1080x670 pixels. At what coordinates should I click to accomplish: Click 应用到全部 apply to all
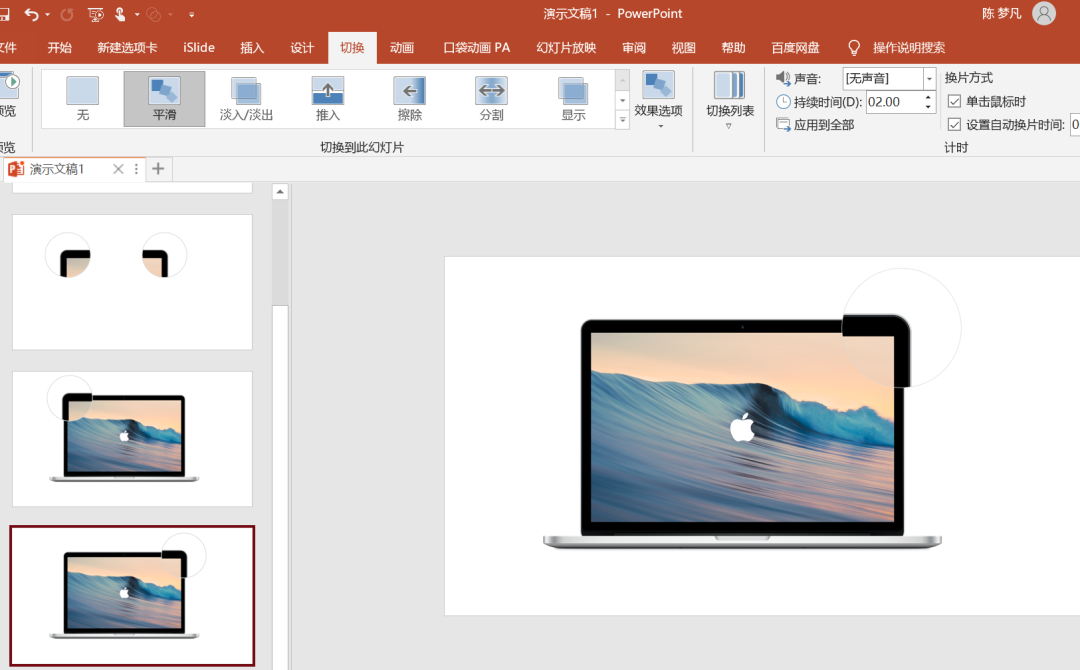[816, 125]
